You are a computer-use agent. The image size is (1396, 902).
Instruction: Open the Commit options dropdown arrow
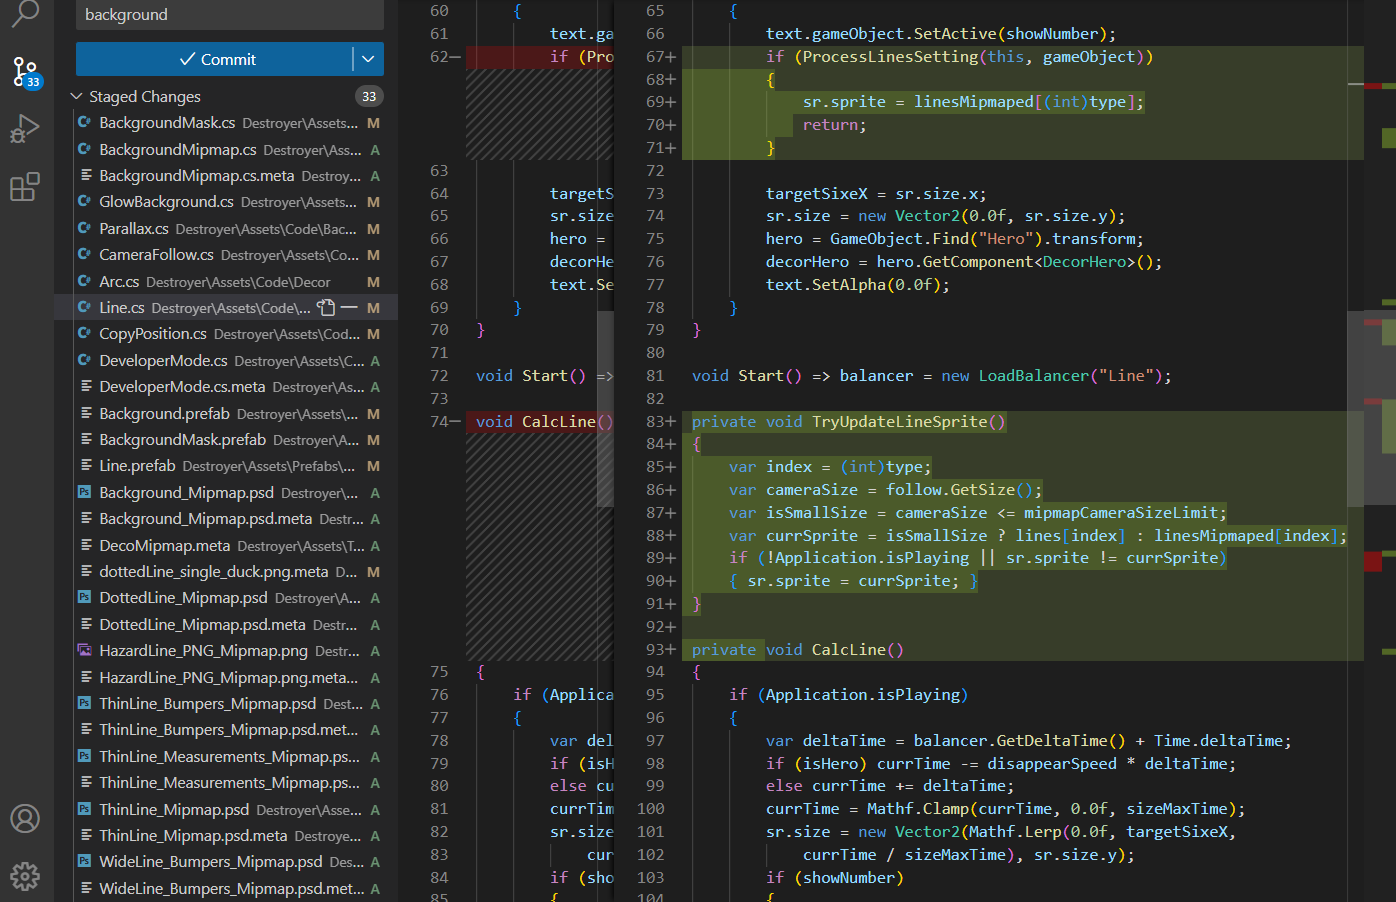[x=368, y=59]
